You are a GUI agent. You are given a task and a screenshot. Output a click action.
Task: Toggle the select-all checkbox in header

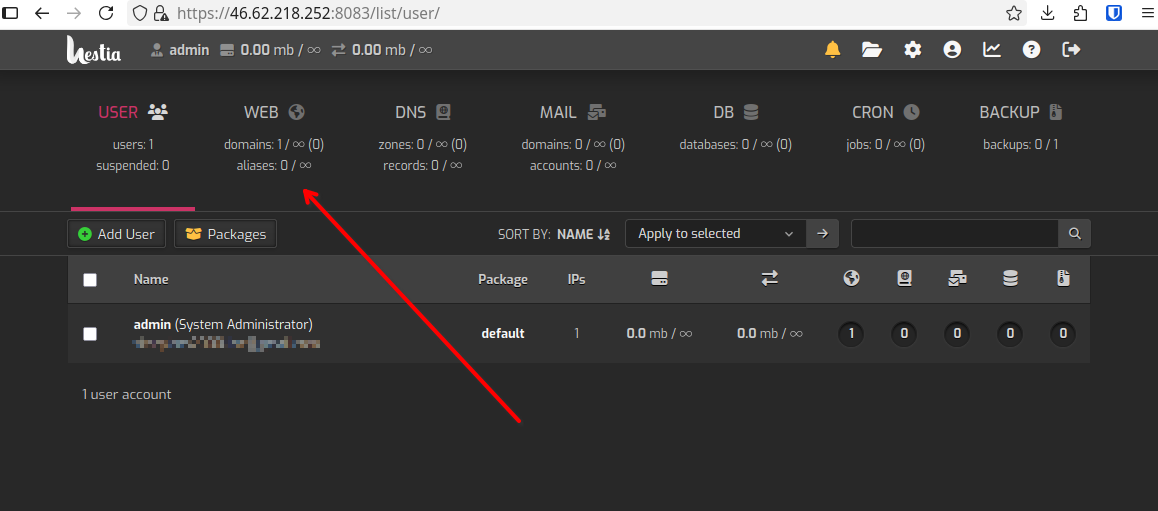point(90,280)
